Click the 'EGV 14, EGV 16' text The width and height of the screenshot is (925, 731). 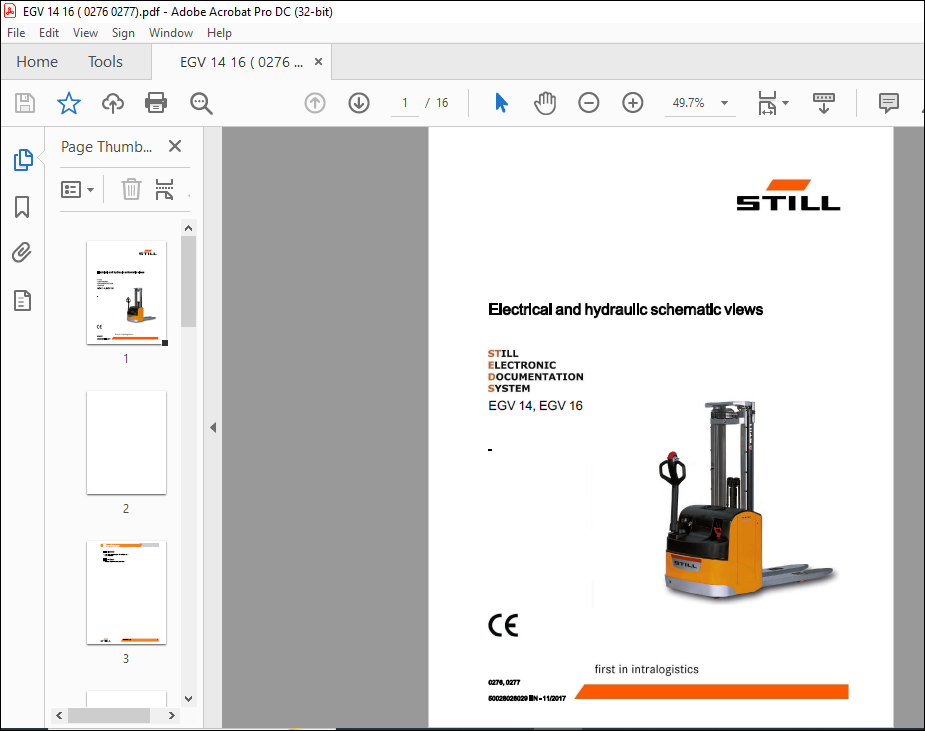[535, 405]
